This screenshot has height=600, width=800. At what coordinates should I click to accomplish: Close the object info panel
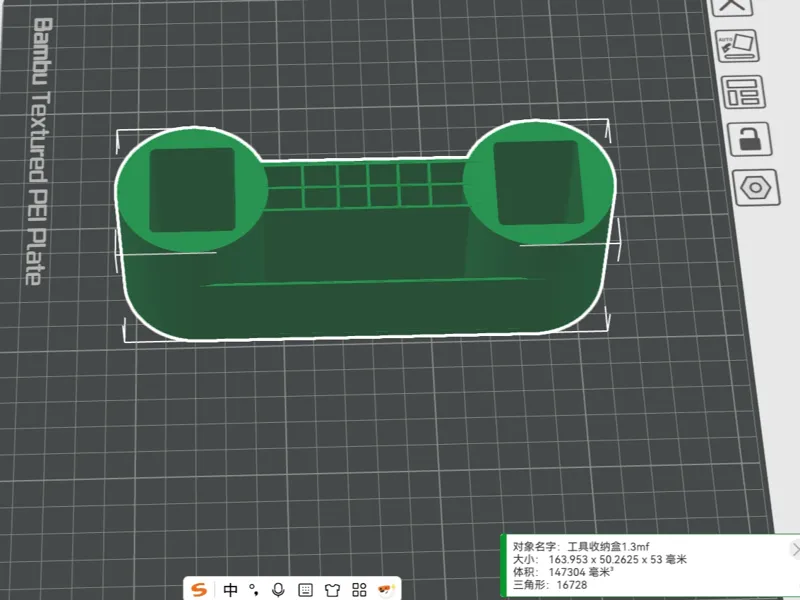tap(795, 549)
